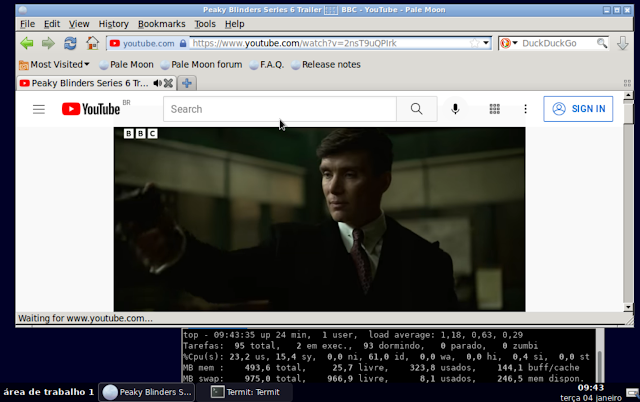Click the youtube.com site identity label
The height and width of the screenshot is (402, 640).
coord(149,43)
